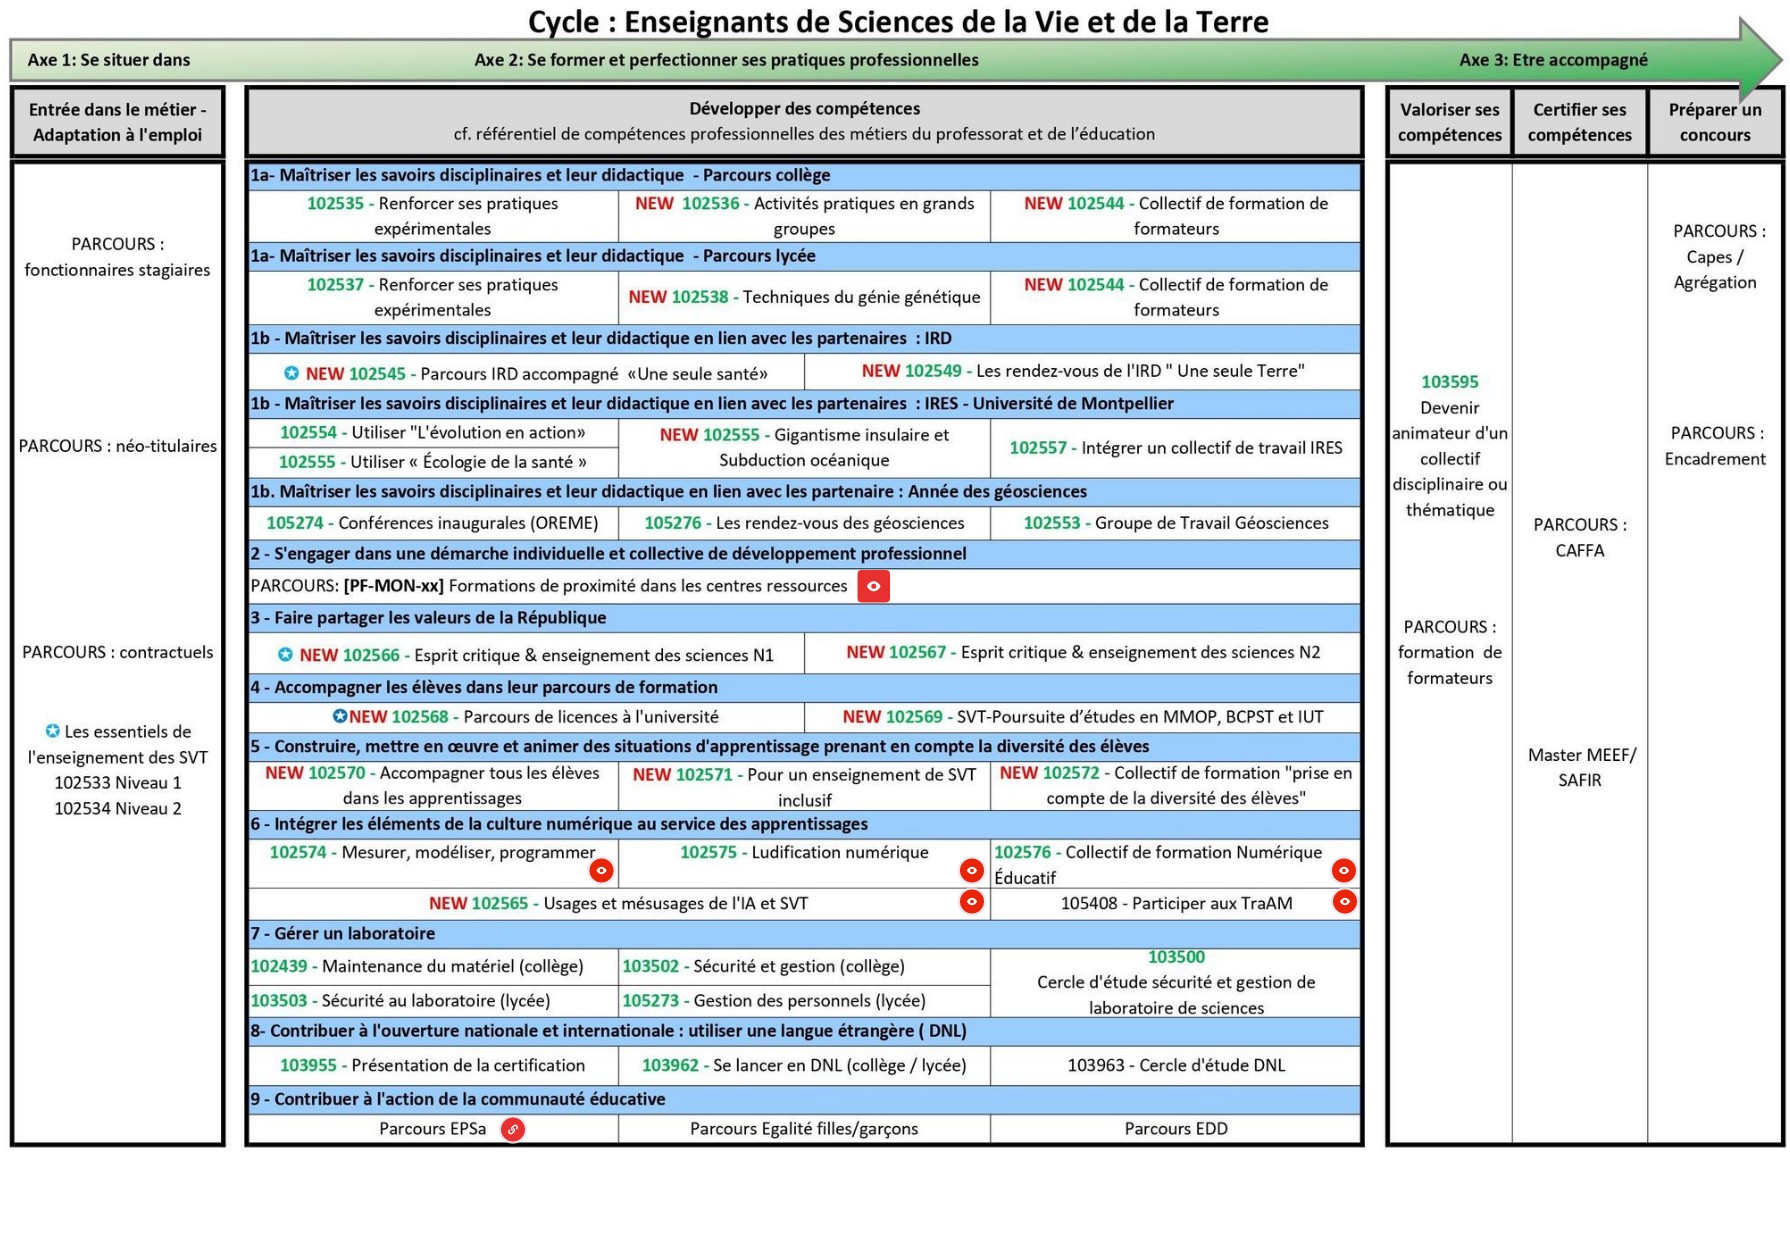Click eye icon for Collectif de formation Numérique Éducatif
Screen dimensions: 1790x1254
(1344, 871)
